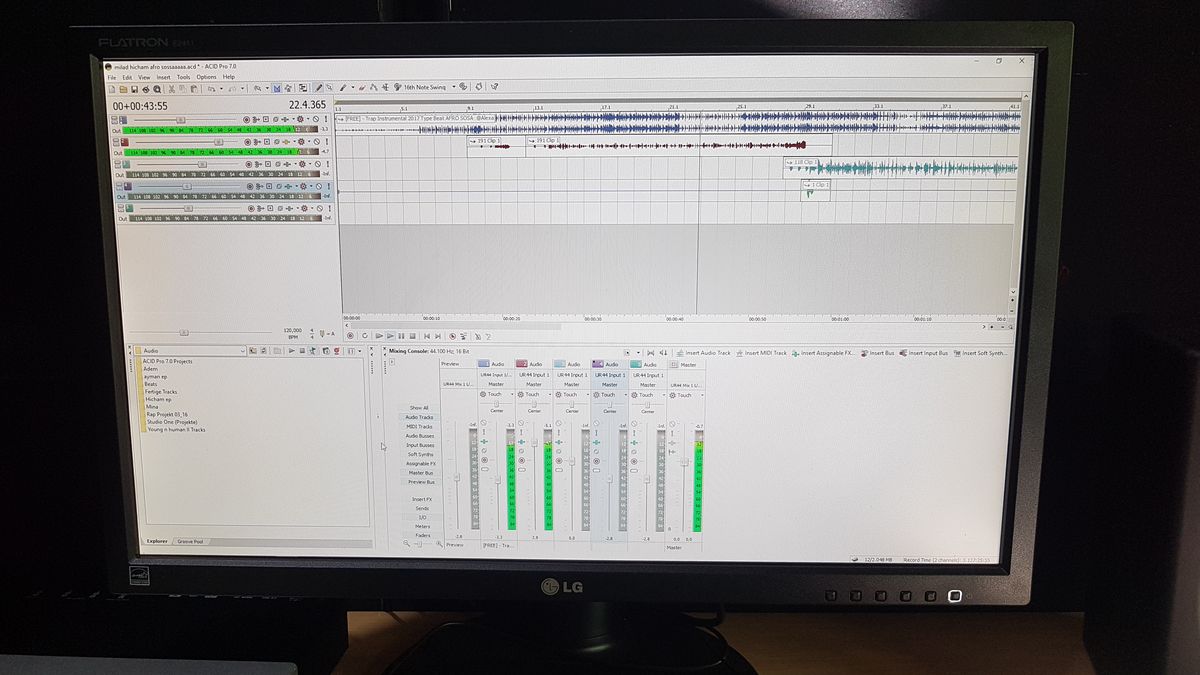Click the transport Stop button
Image resolution: width=1200 pixels, height=675 pixels.
[413, 336]
